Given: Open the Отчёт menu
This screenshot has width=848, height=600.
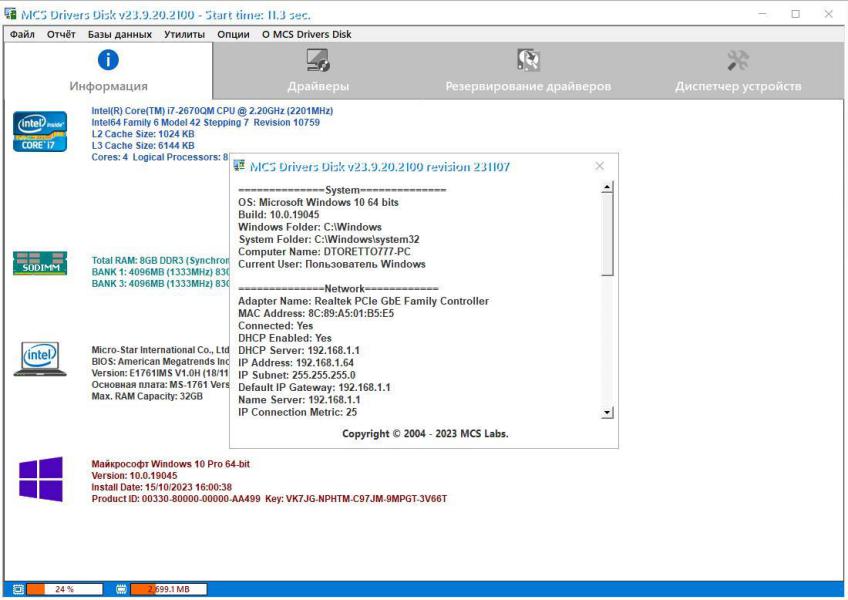Looking at the screenshot, I should coord(61,34).
